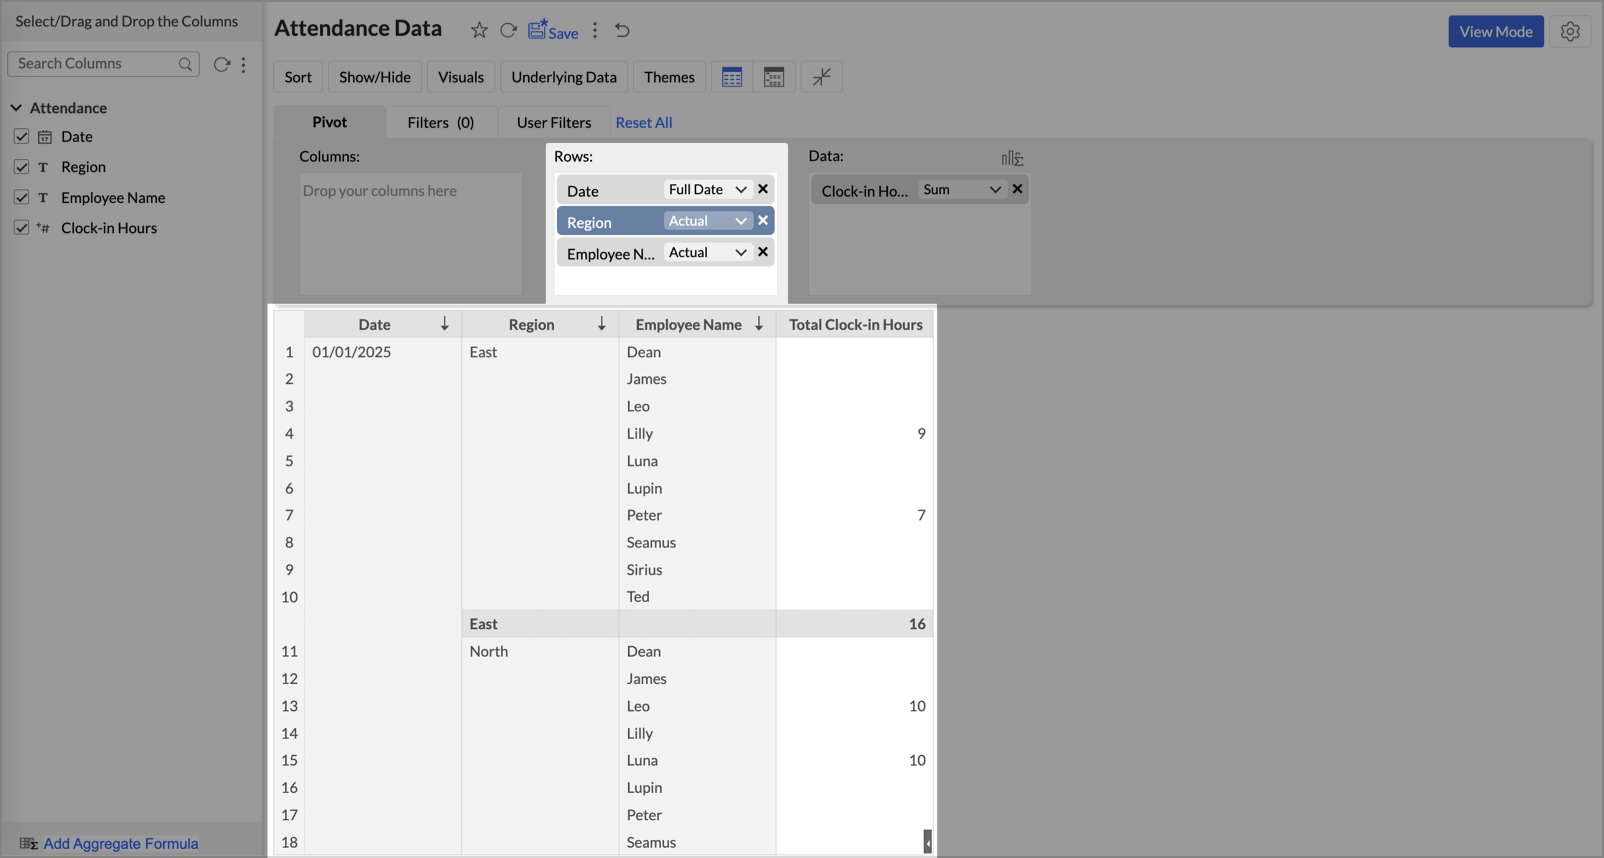Click the refresh icon beside the title
This screenshot has height=858, width=1604.
tap(508, 31)
